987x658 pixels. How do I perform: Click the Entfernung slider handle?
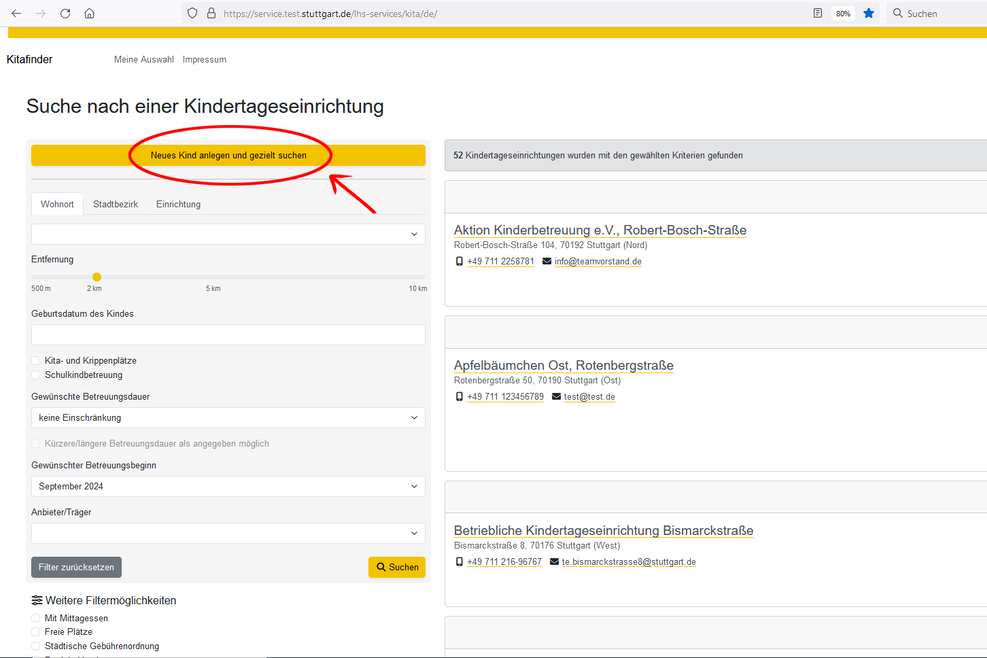pyautogui.click(x=97, y=277)
